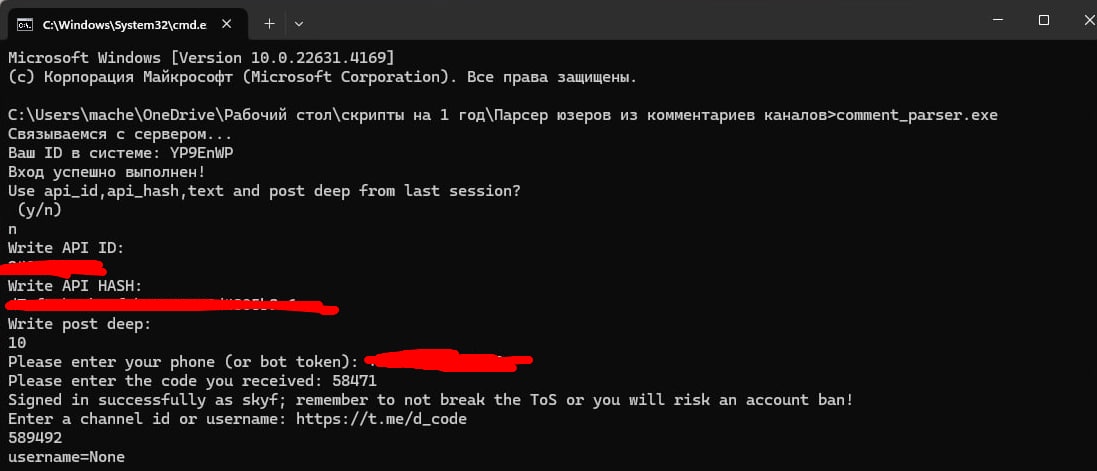The width and height of the screenshot is (1097, 471).
Task: Click the redacted phone number entry
Action: [x=448, y=360]
